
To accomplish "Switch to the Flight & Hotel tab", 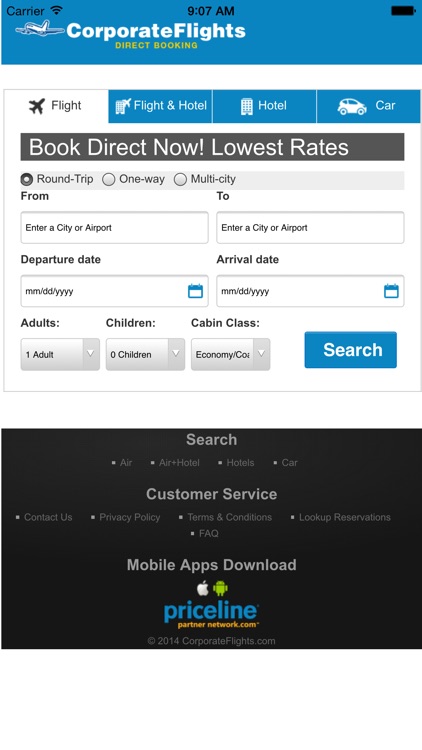I will [x=160, y=106].
